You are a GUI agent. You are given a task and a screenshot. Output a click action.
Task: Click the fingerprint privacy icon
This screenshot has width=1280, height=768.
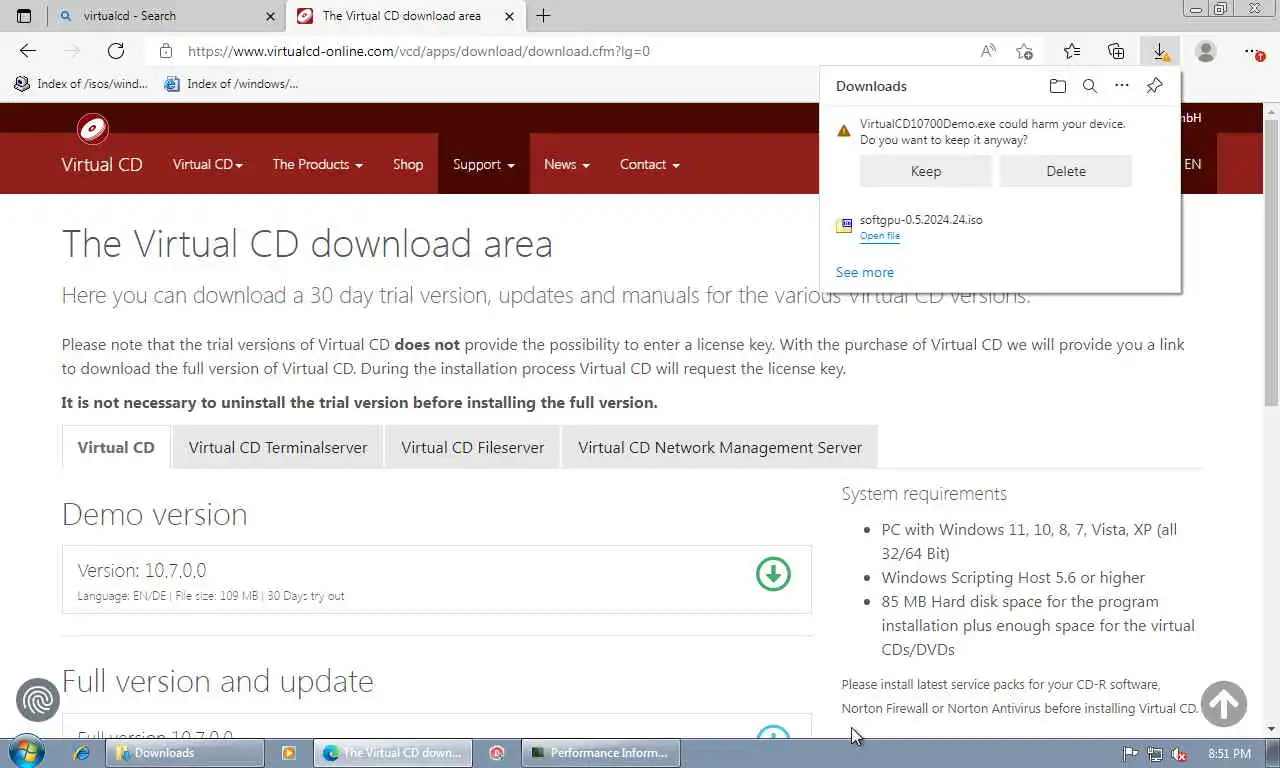point(38,700)
